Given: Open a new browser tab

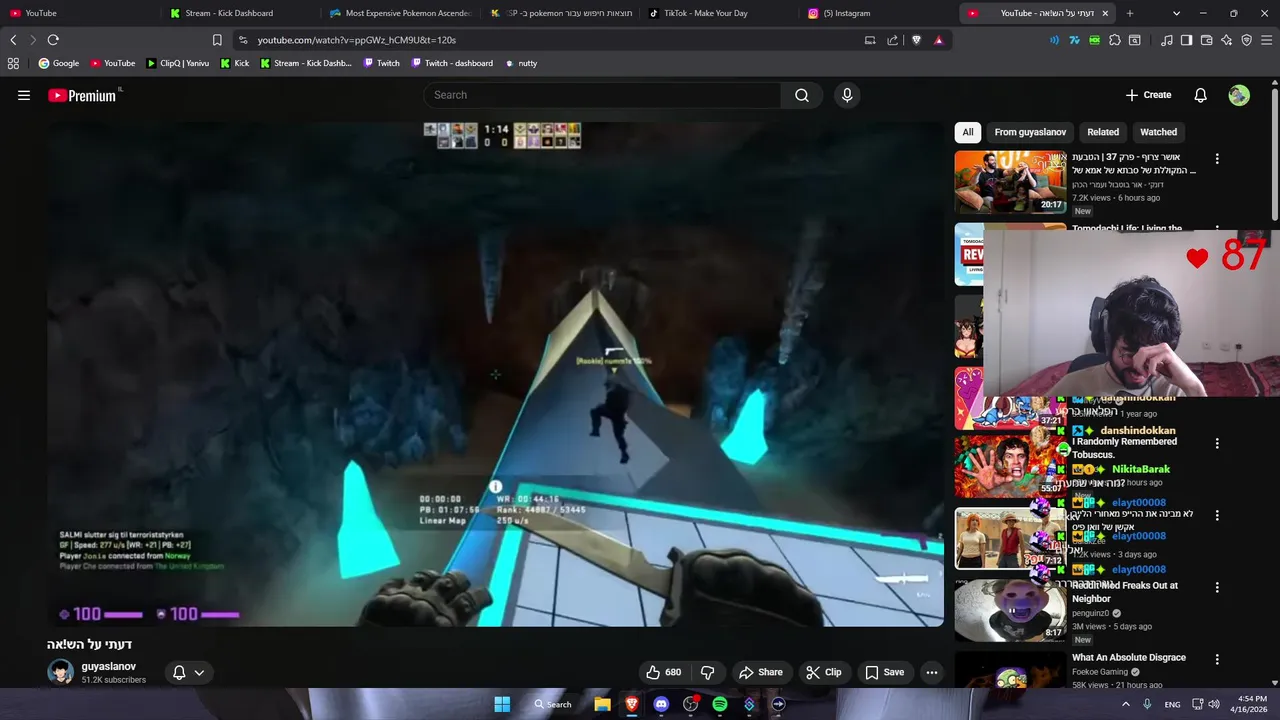Looking at the screenshot, I should coord(1130,13).
